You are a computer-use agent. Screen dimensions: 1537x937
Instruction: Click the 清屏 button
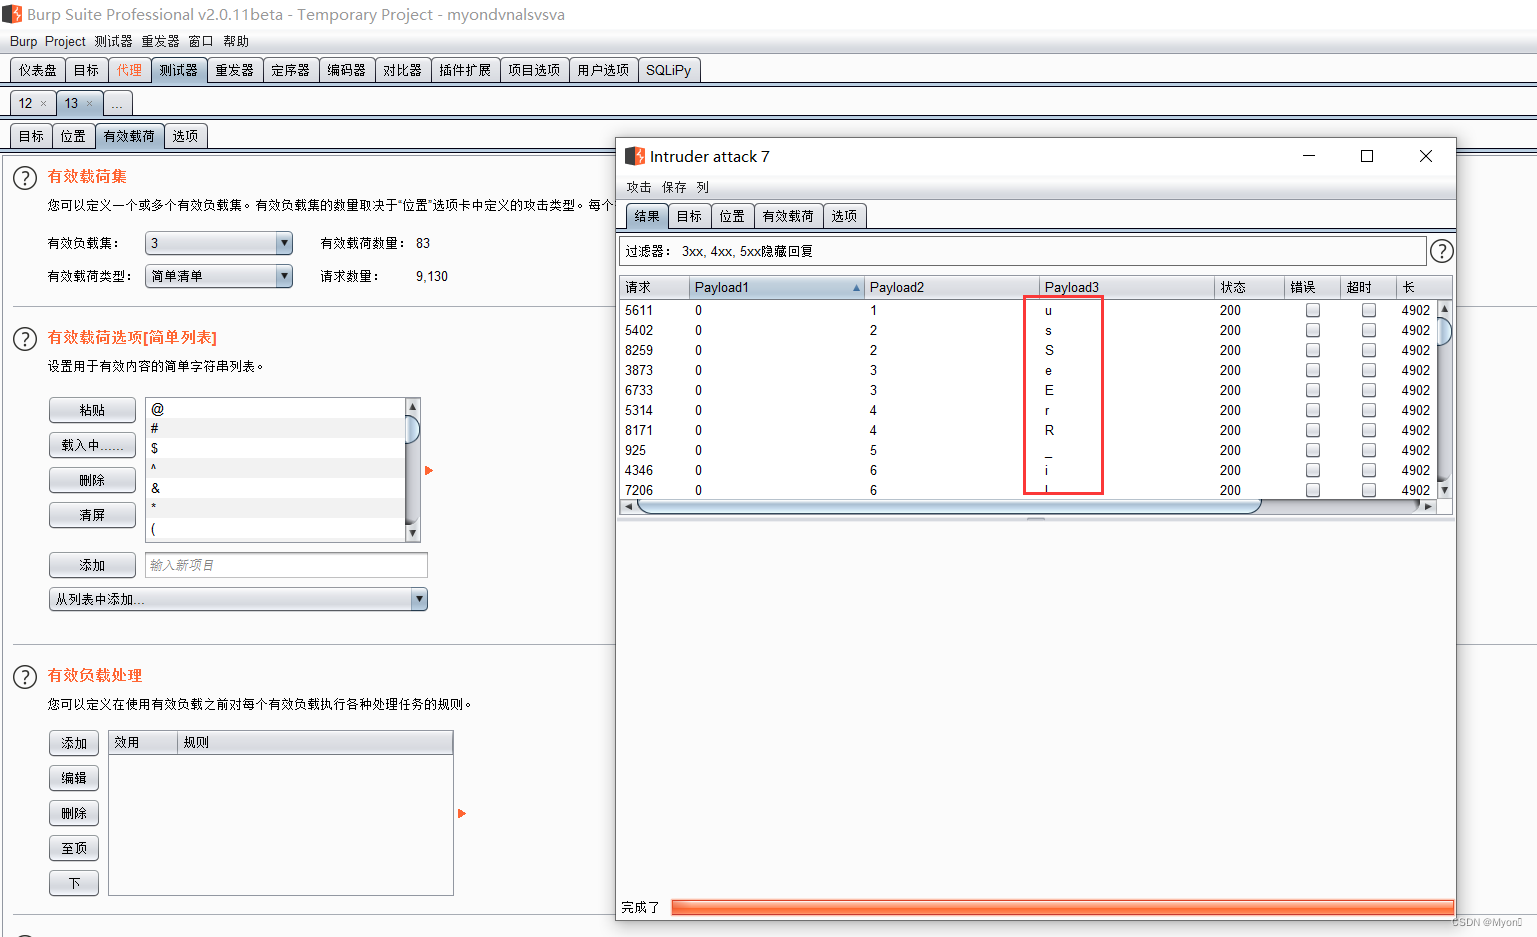[x=92, y=515]
